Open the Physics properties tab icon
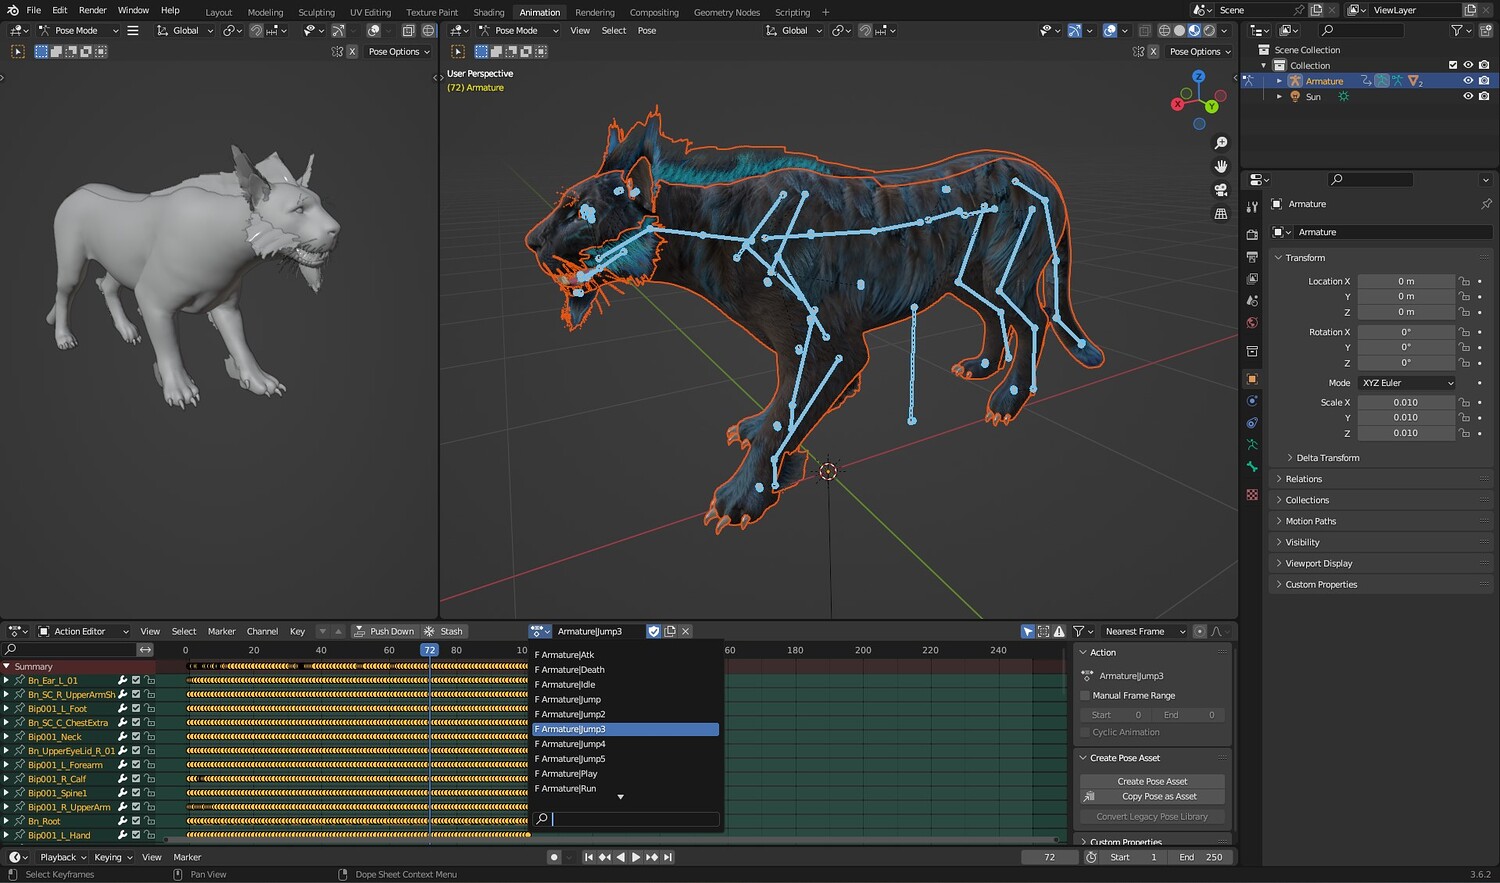Image resolution: width=1500 pixels, height=883 pixels. tap(1252, 401)
